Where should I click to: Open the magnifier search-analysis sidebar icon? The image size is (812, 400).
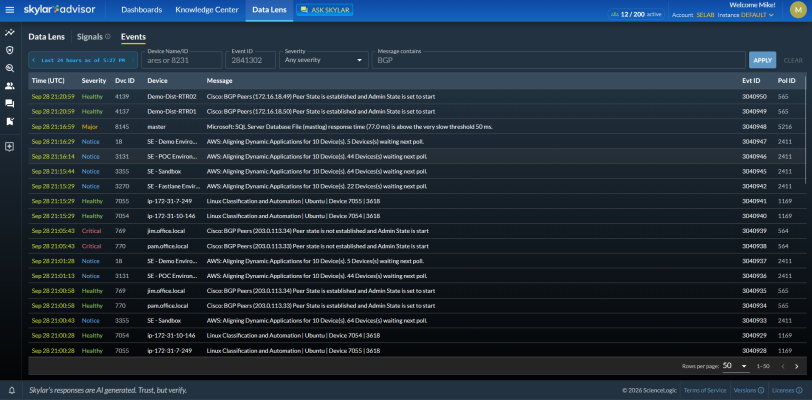pos(9,68)
